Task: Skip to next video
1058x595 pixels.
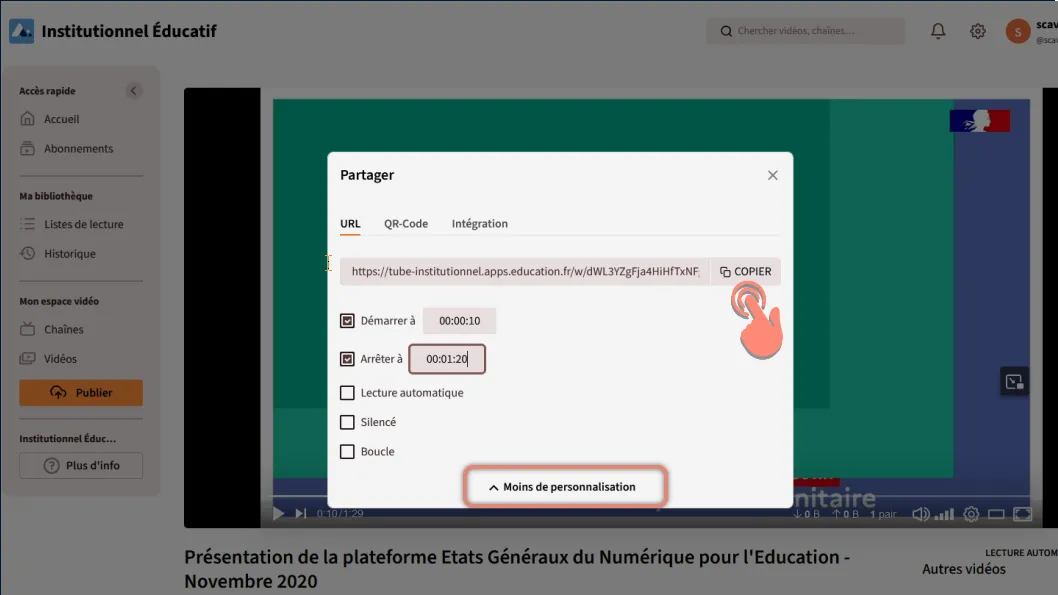Action: (301, 514)
